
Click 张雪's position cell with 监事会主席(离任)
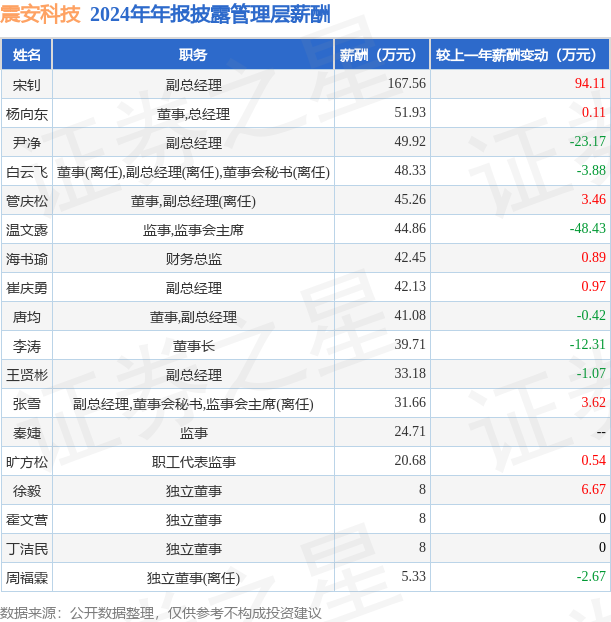click(193, 403)
